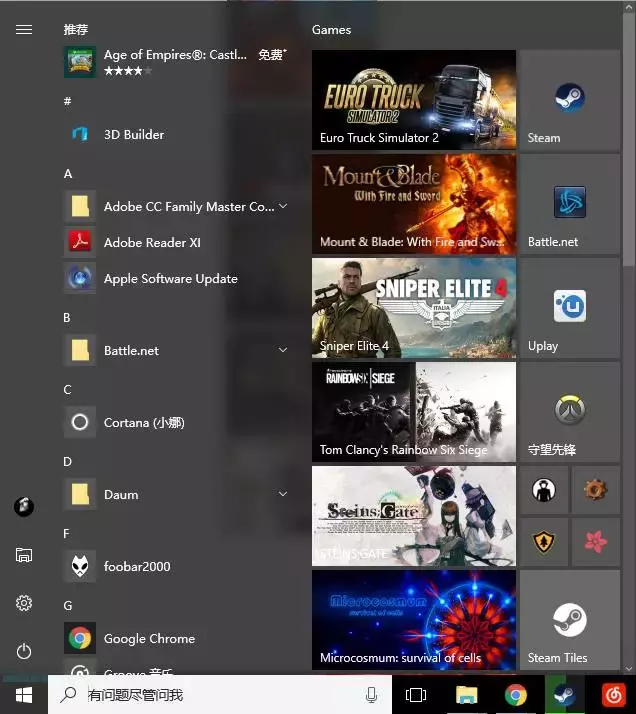Open Adobe Reader XI

point(175,242)
